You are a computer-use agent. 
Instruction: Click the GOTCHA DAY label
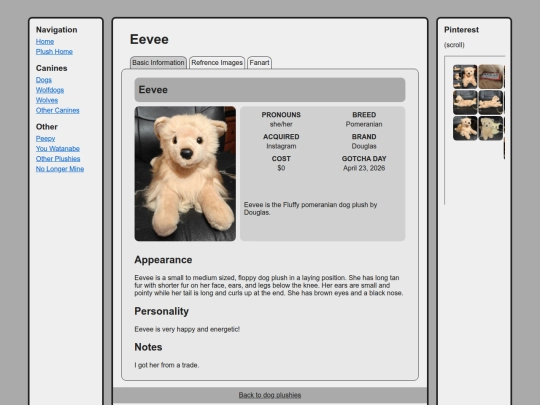click(x=364, y=159)
